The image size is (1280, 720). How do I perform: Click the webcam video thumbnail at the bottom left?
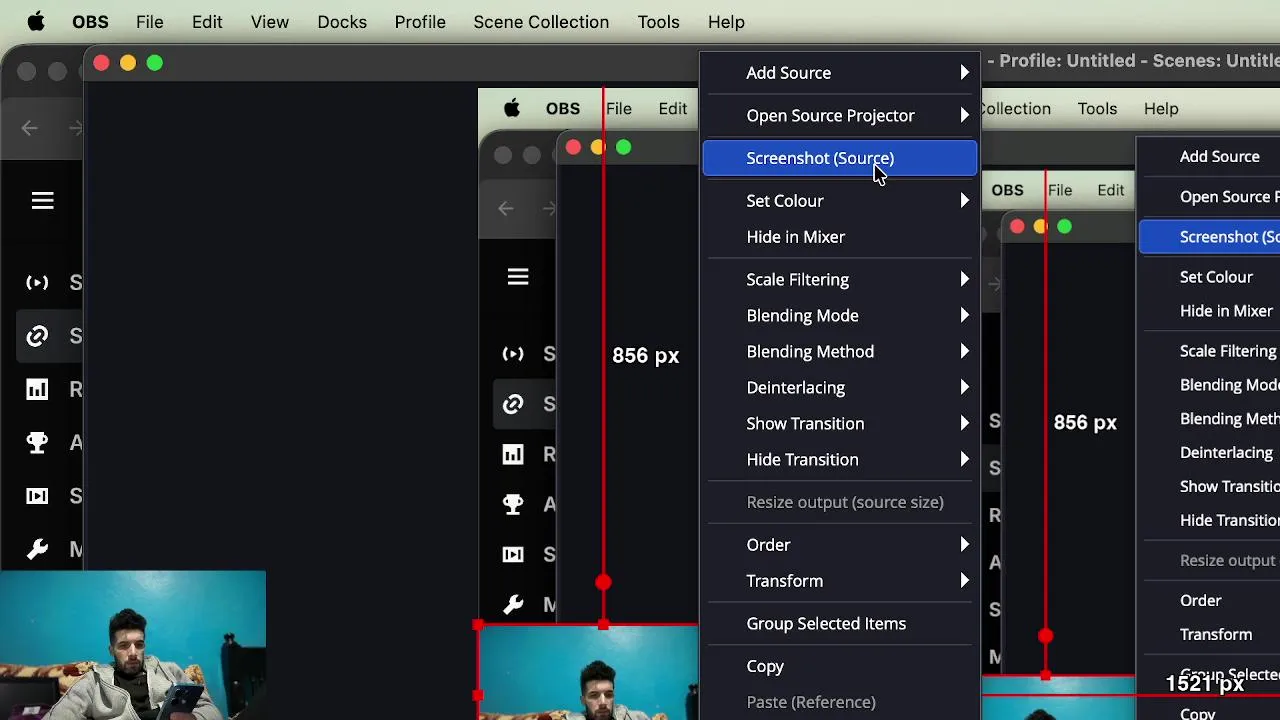(133, 645)
